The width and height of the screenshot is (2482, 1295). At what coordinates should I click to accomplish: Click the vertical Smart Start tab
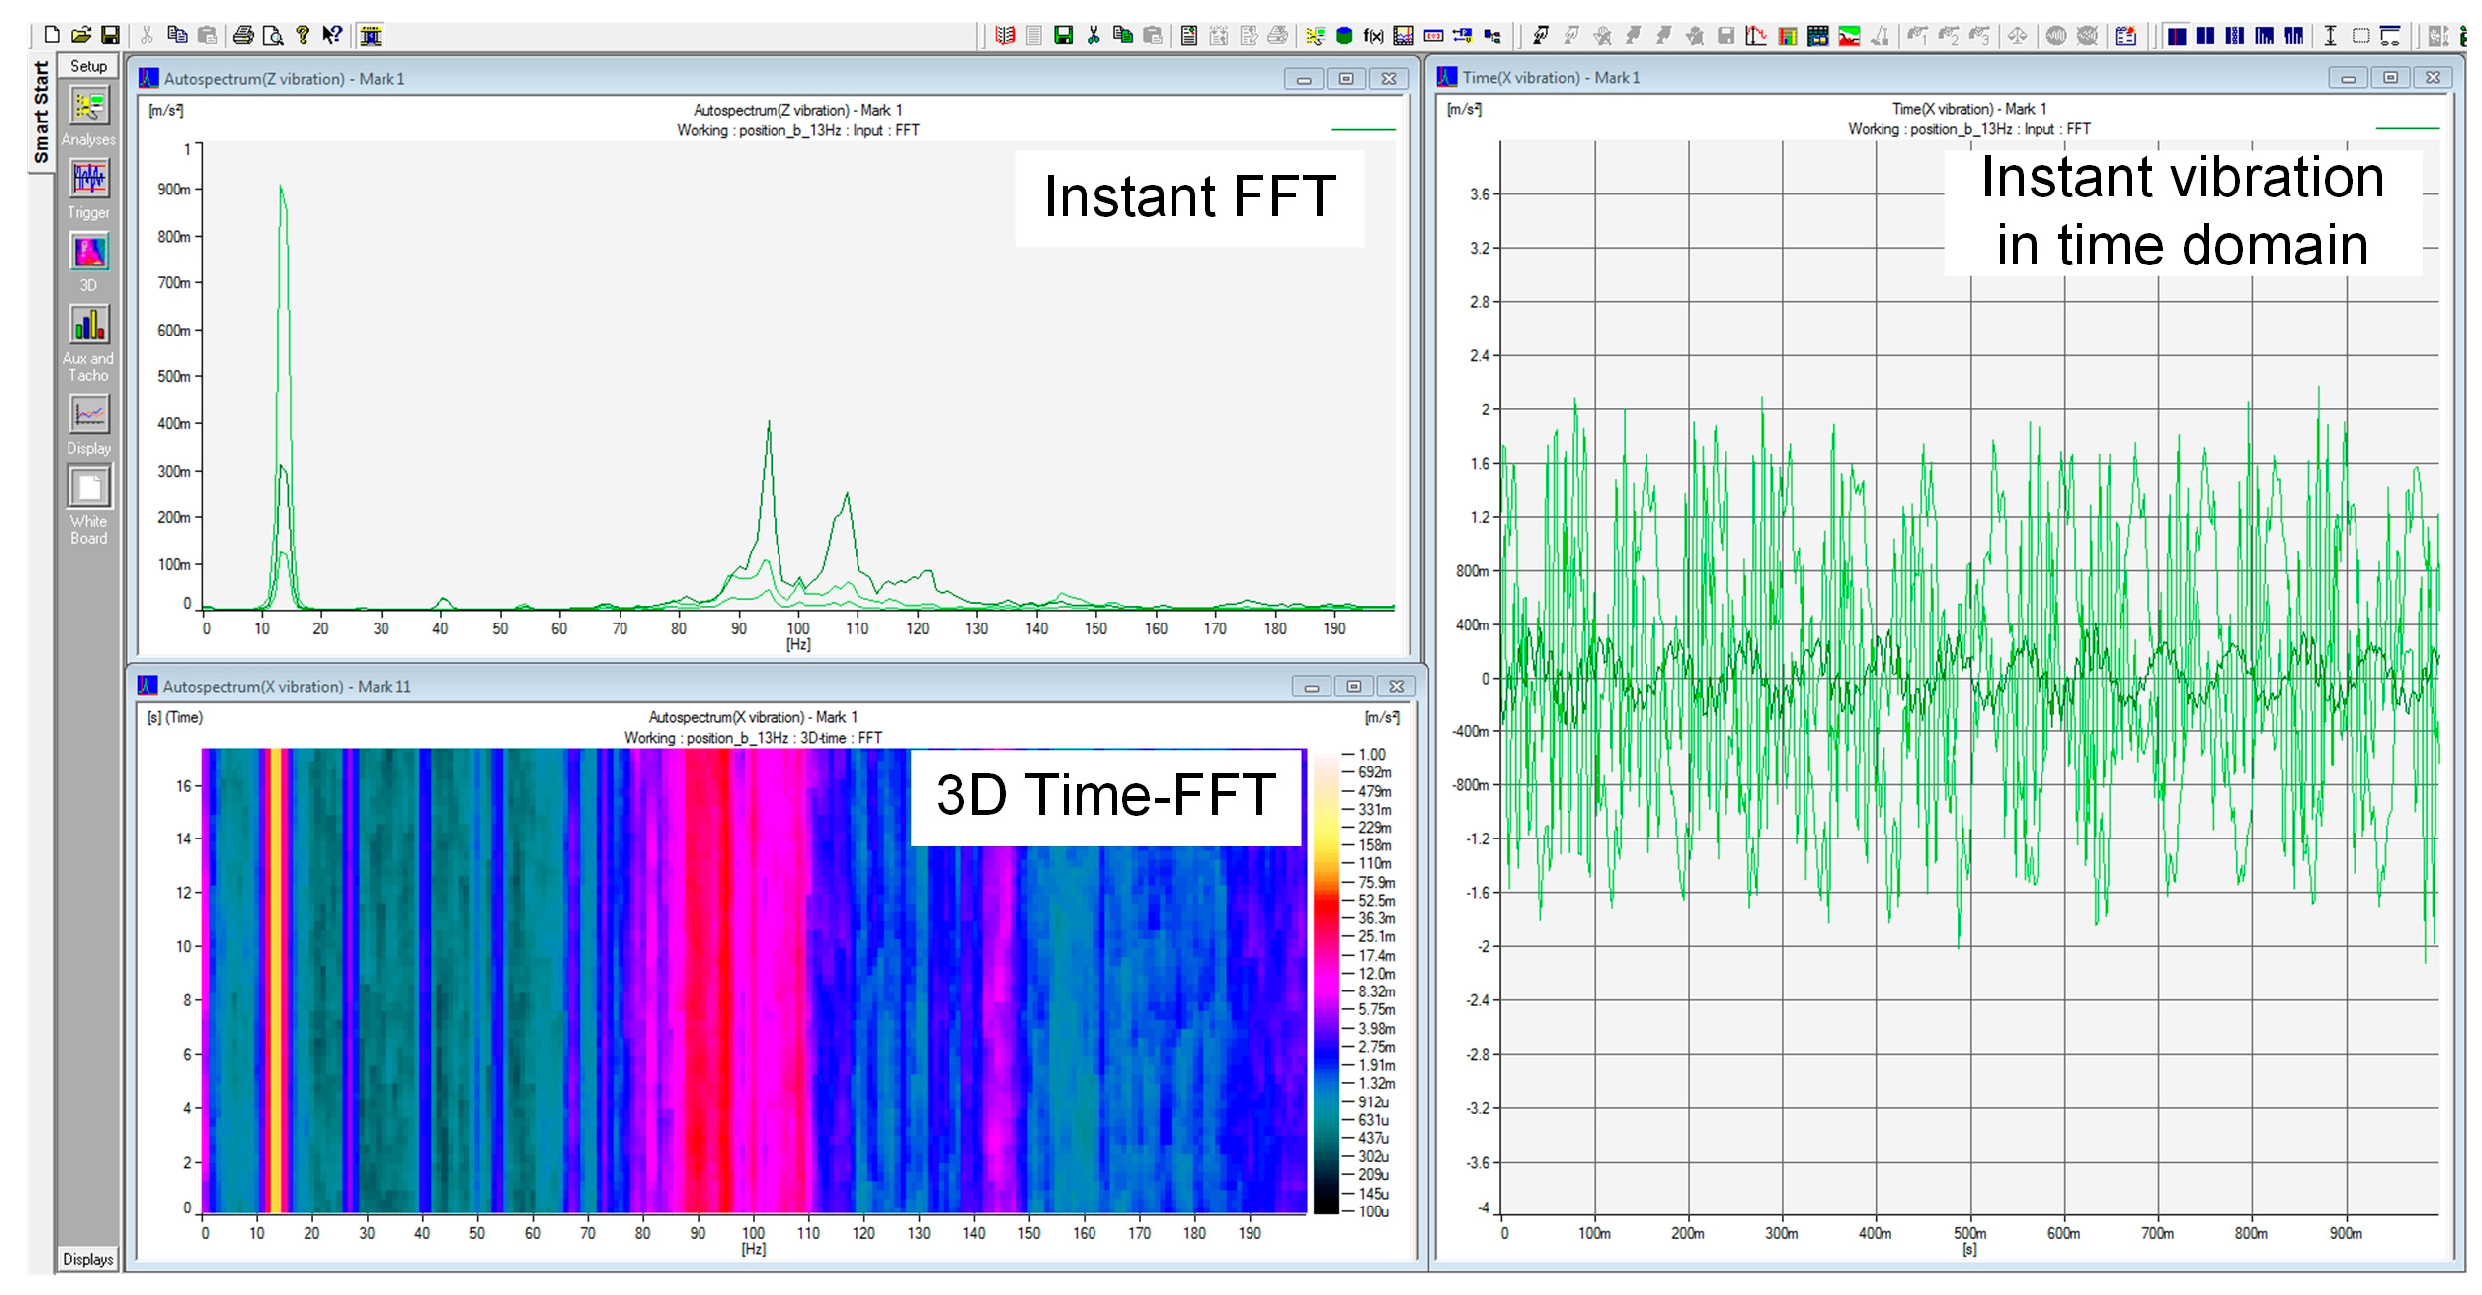pyautogui.click(x=41, y=112)
